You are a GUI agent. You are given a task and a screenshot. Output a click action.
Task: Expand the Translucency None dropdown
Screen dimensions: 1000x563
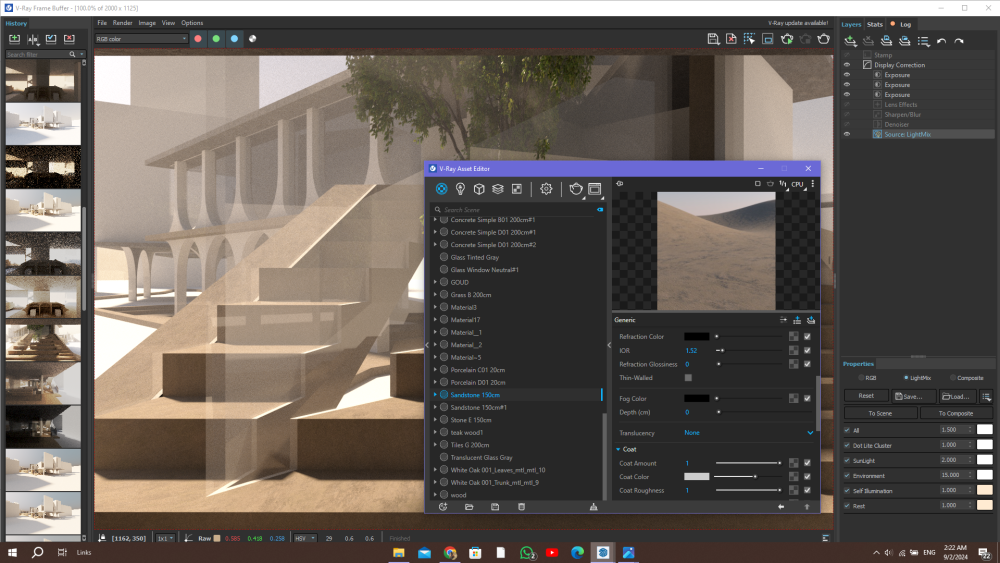click(x=809, y=433)
